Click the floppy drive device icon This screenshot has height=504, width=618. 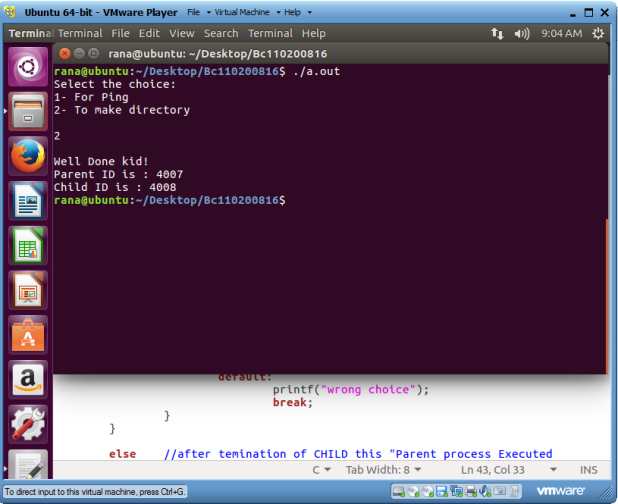pos(442,491)
